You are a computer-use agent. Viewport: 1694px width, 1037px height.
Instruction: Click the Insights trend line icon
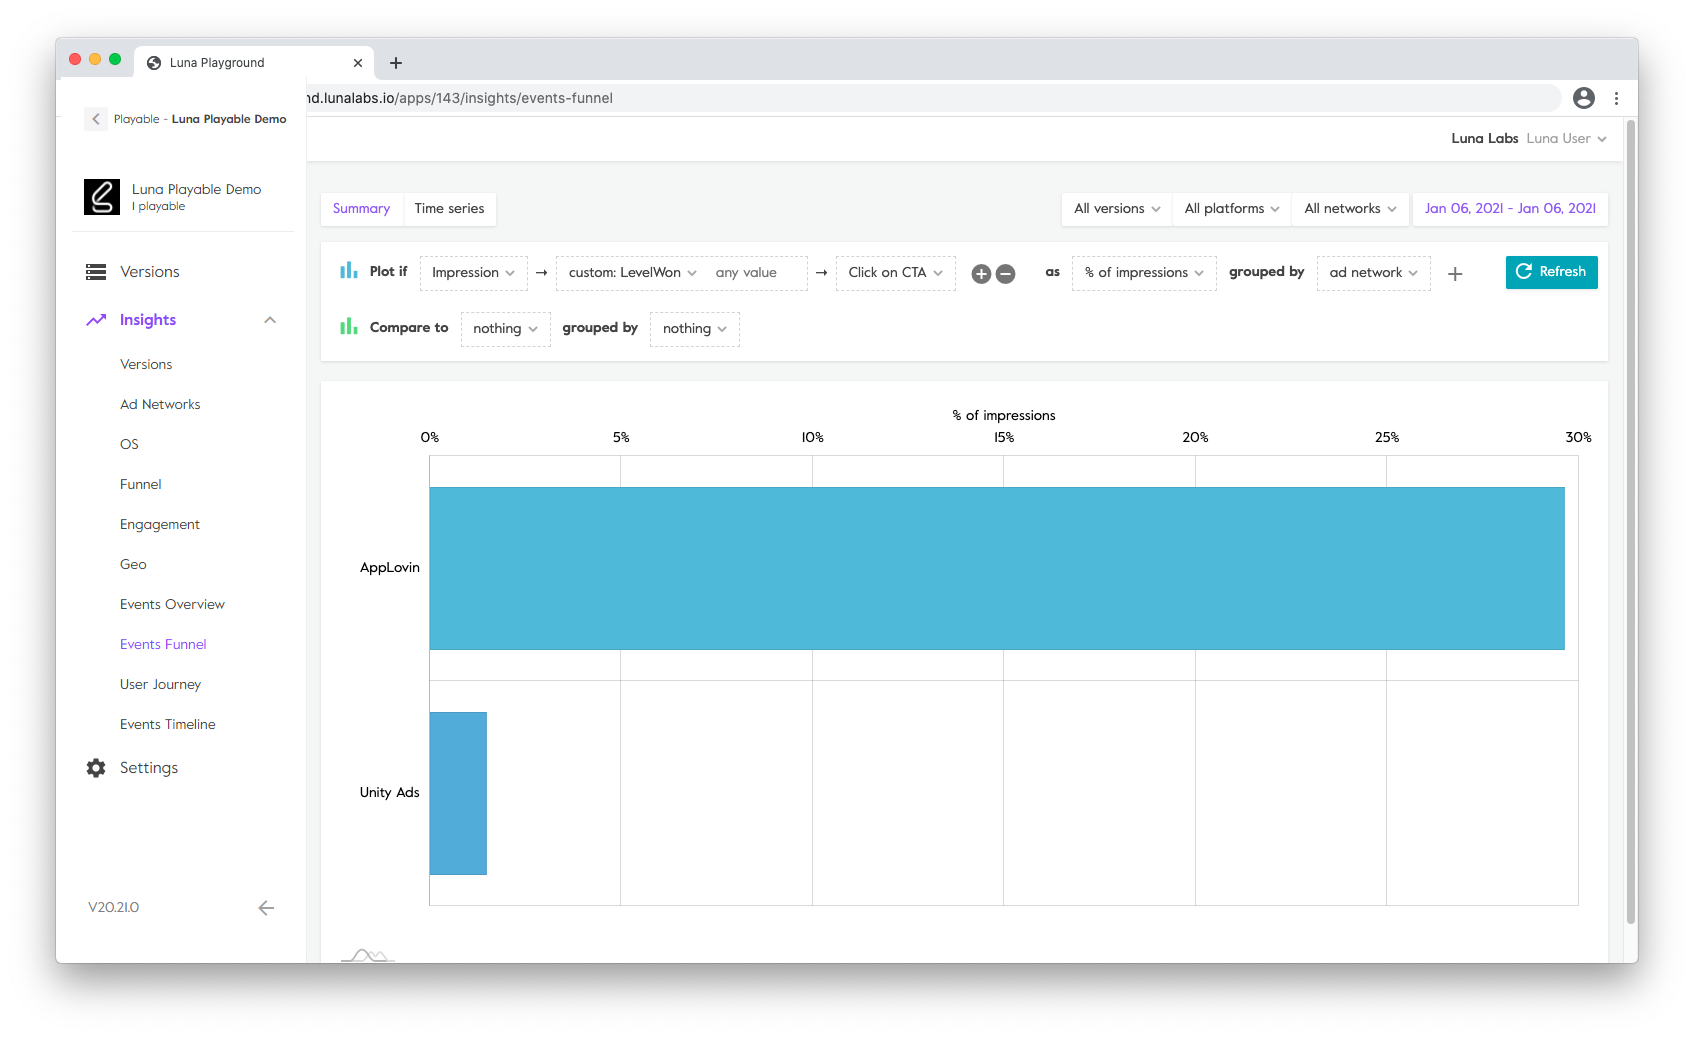tap(96, 320)
